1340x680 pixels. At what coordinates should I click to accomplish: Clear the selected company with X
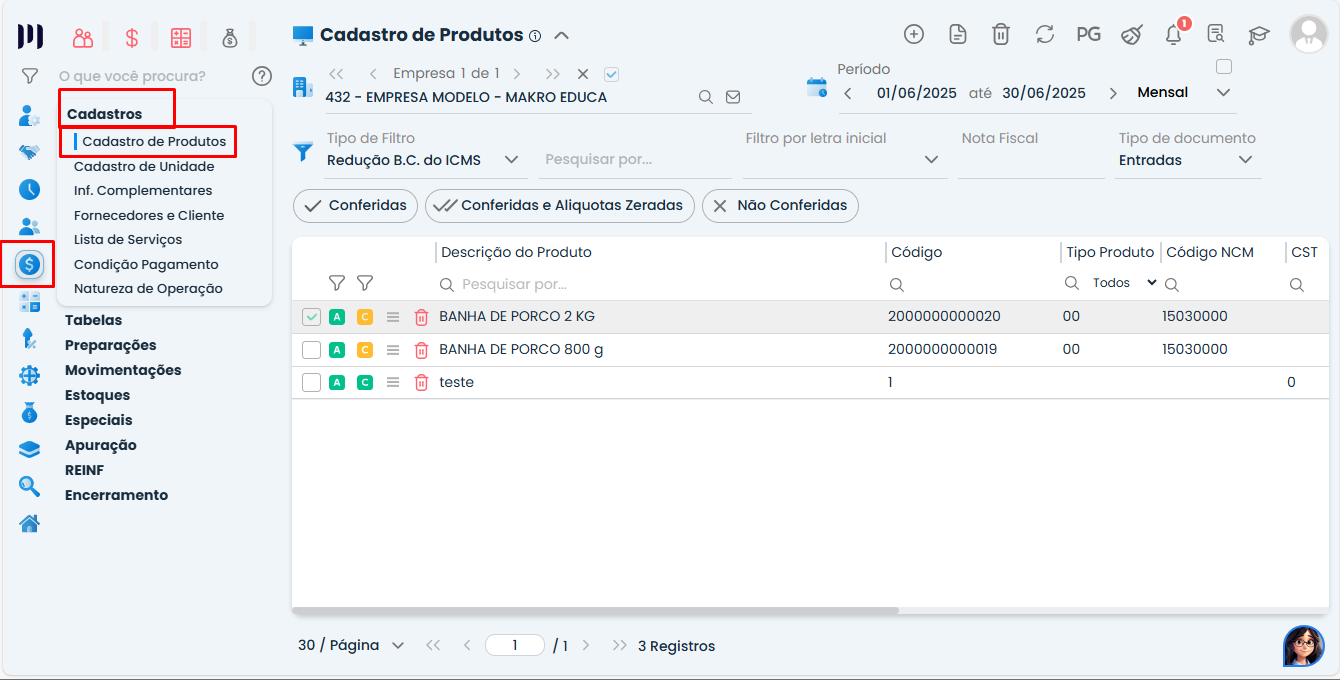[583, 74]
